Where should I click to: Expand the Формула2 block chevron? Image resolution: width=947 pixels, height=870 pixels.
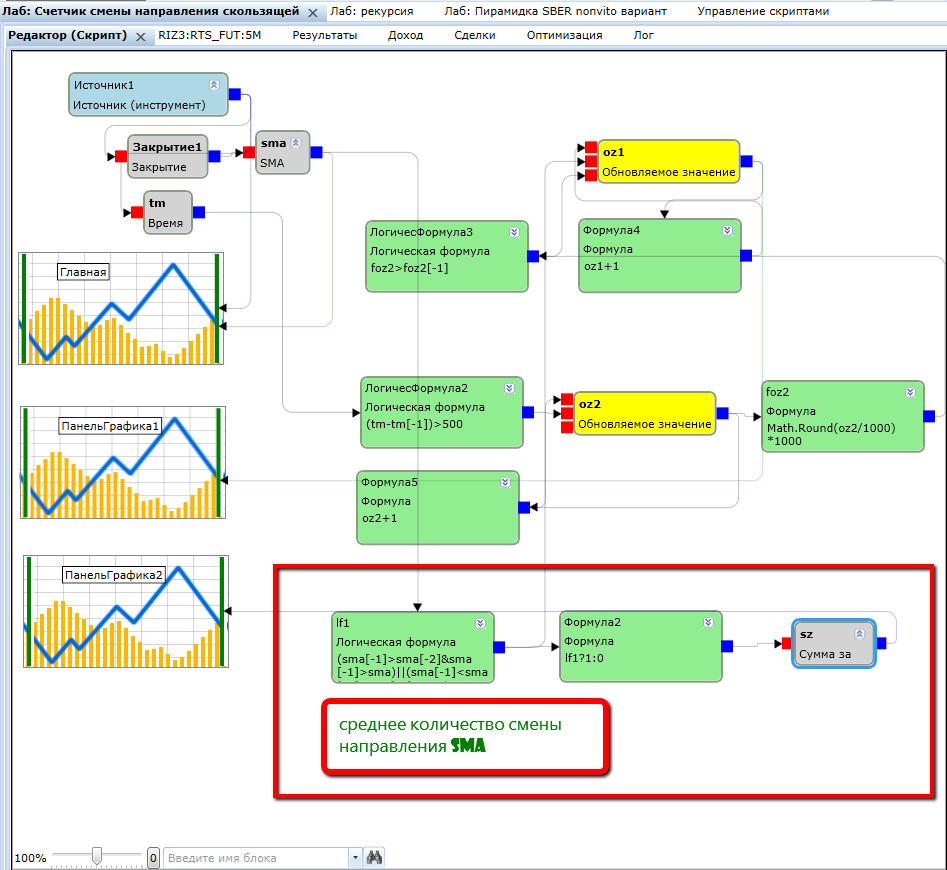coord(708,622)
